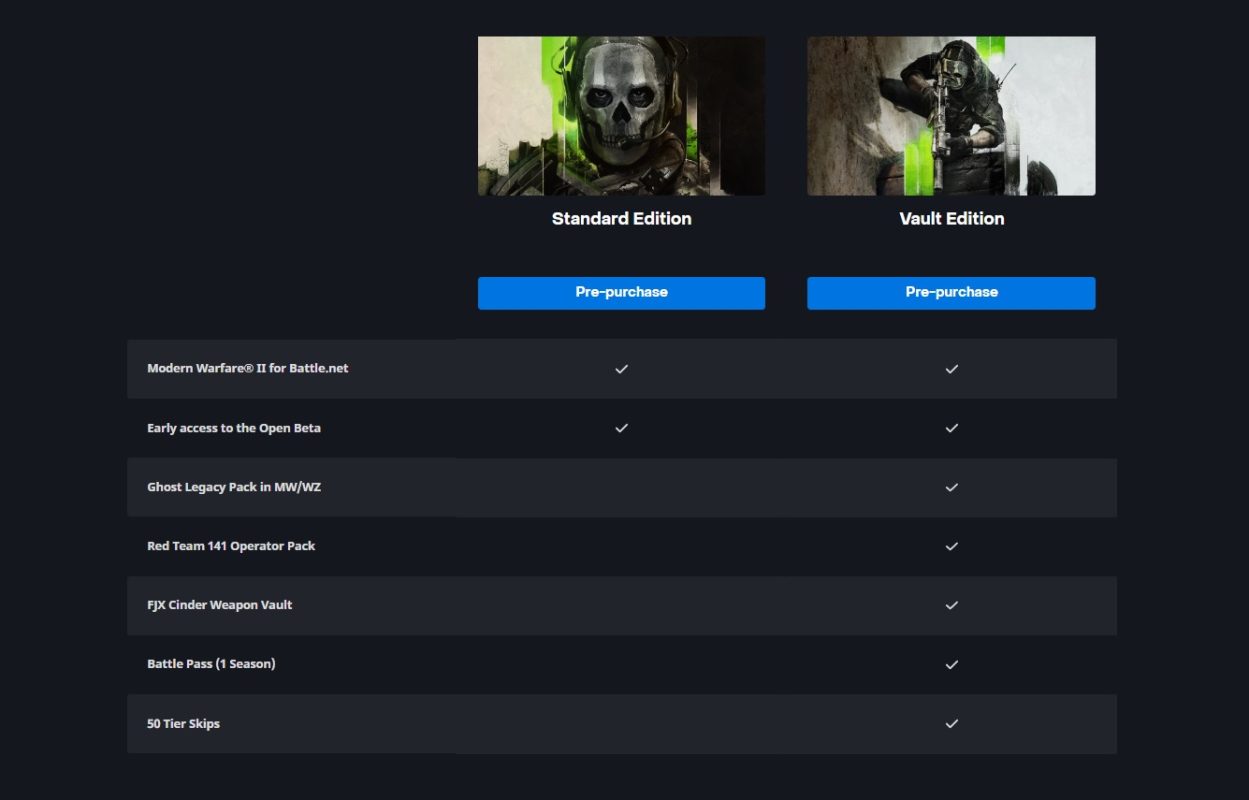The image size is (1249, 800).
Task: Open the Vault Edition soldier artwork
Action: point(951,116)
